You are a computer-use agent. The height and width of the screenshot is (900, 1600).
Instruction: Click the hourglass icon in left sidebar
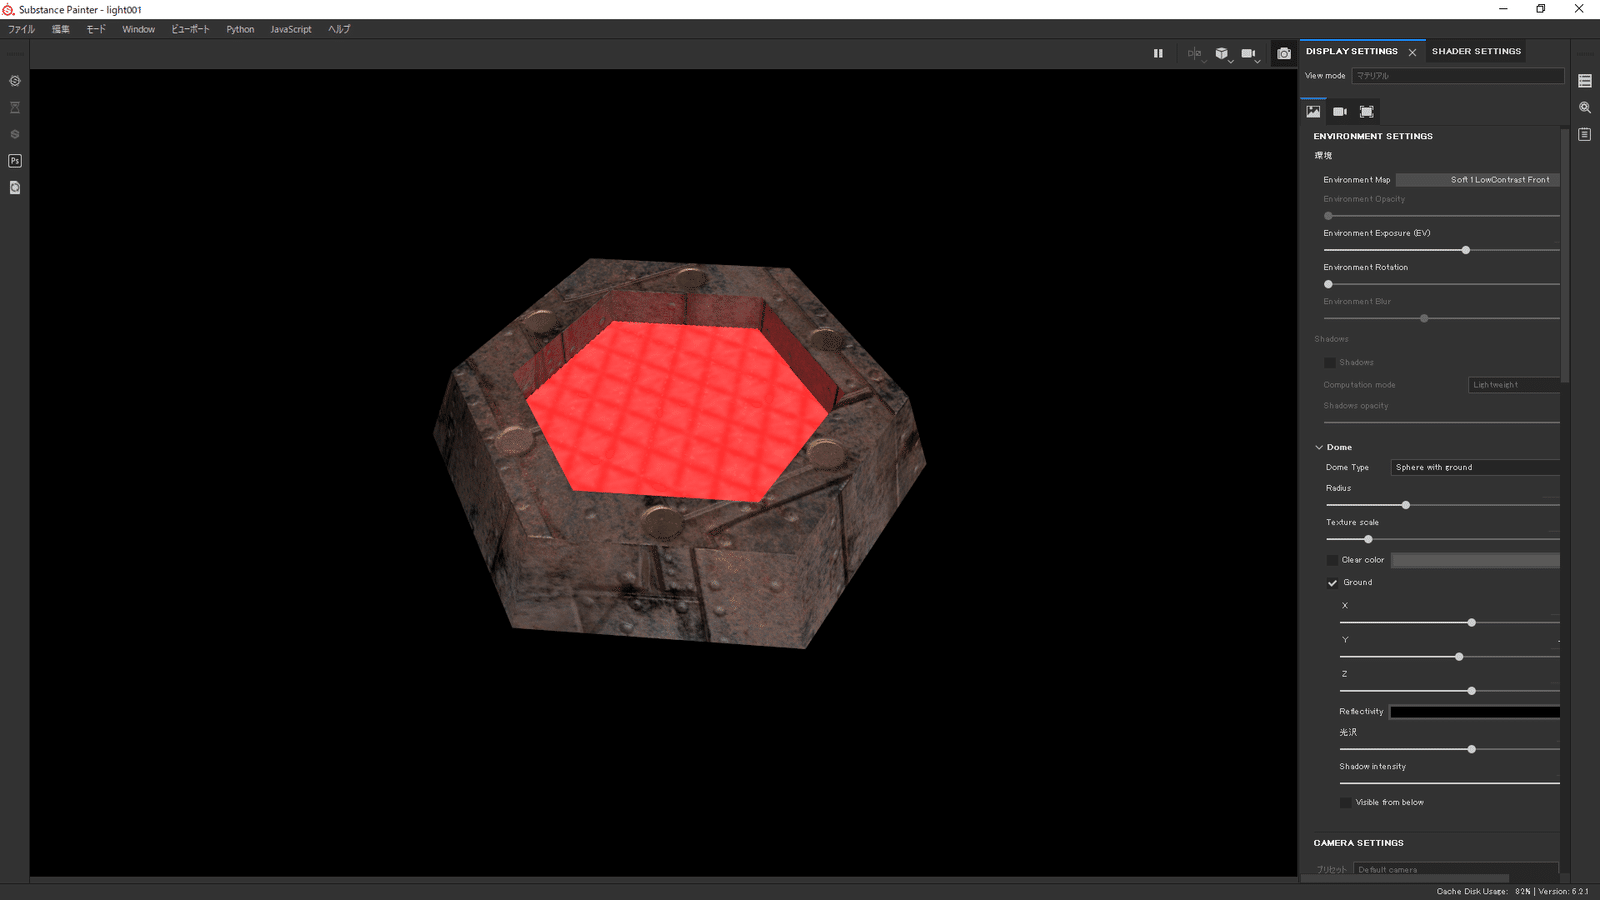click(15, 107)
